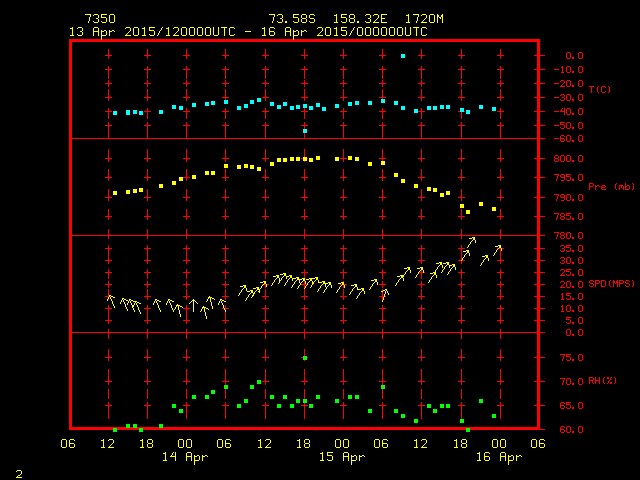Screen dimensions: 640x480
Task: Click the green humidity outlier at 75%
Action: click(305, 357)
